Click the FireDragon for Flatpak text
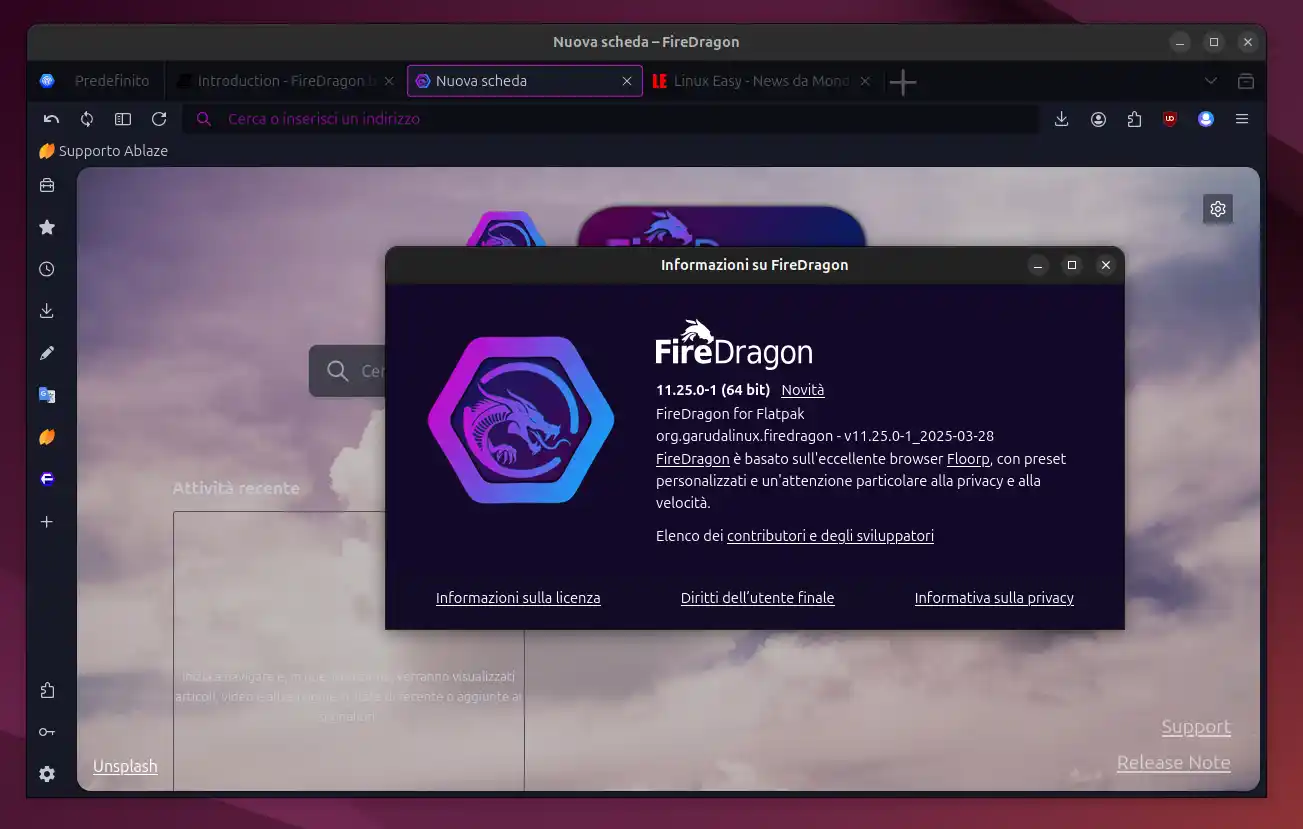The height and width of the screenshot is (829, 1303). [730, 413]
